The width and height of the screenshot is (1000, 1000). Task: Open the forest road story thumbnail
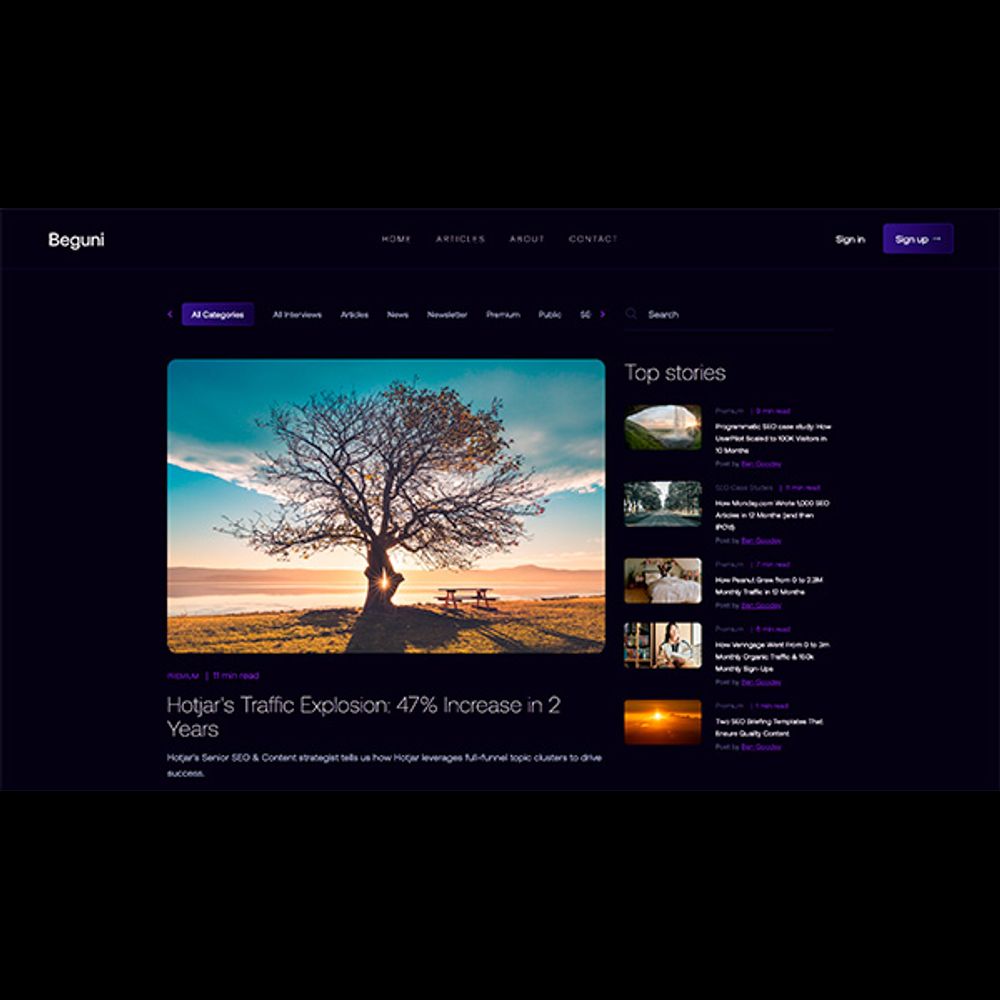[x=662, y=504]
